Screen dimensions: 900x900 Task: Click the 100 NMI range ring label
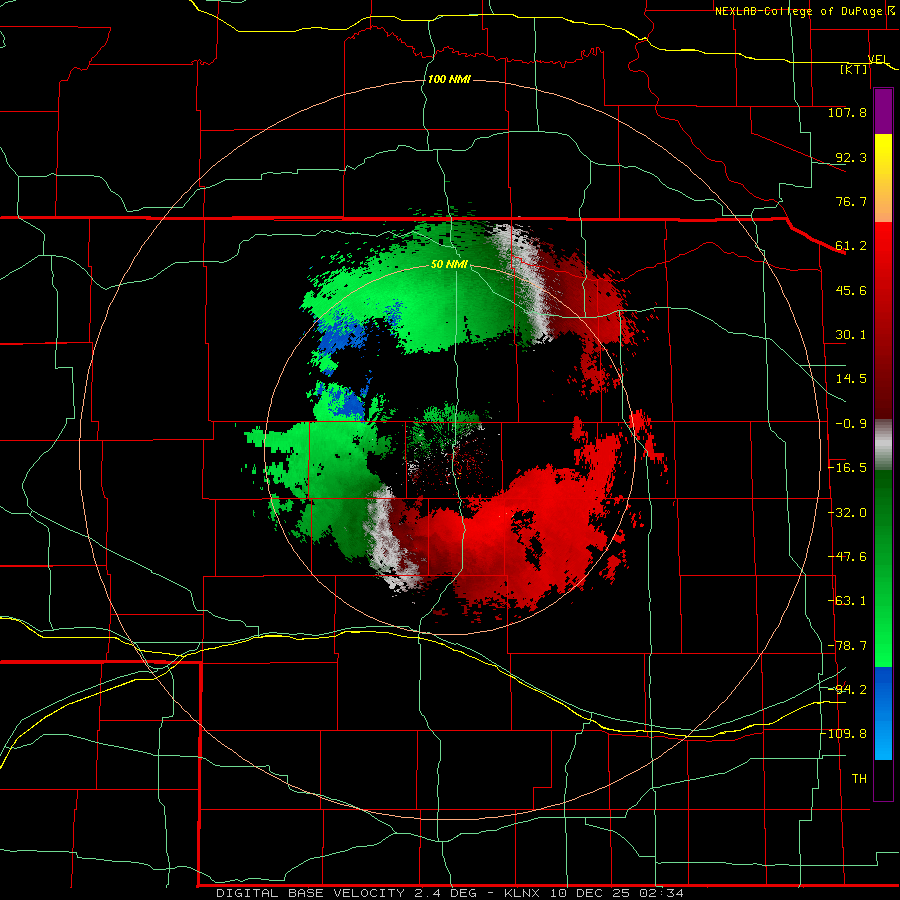pyautogui.click(x=449, y=79)
